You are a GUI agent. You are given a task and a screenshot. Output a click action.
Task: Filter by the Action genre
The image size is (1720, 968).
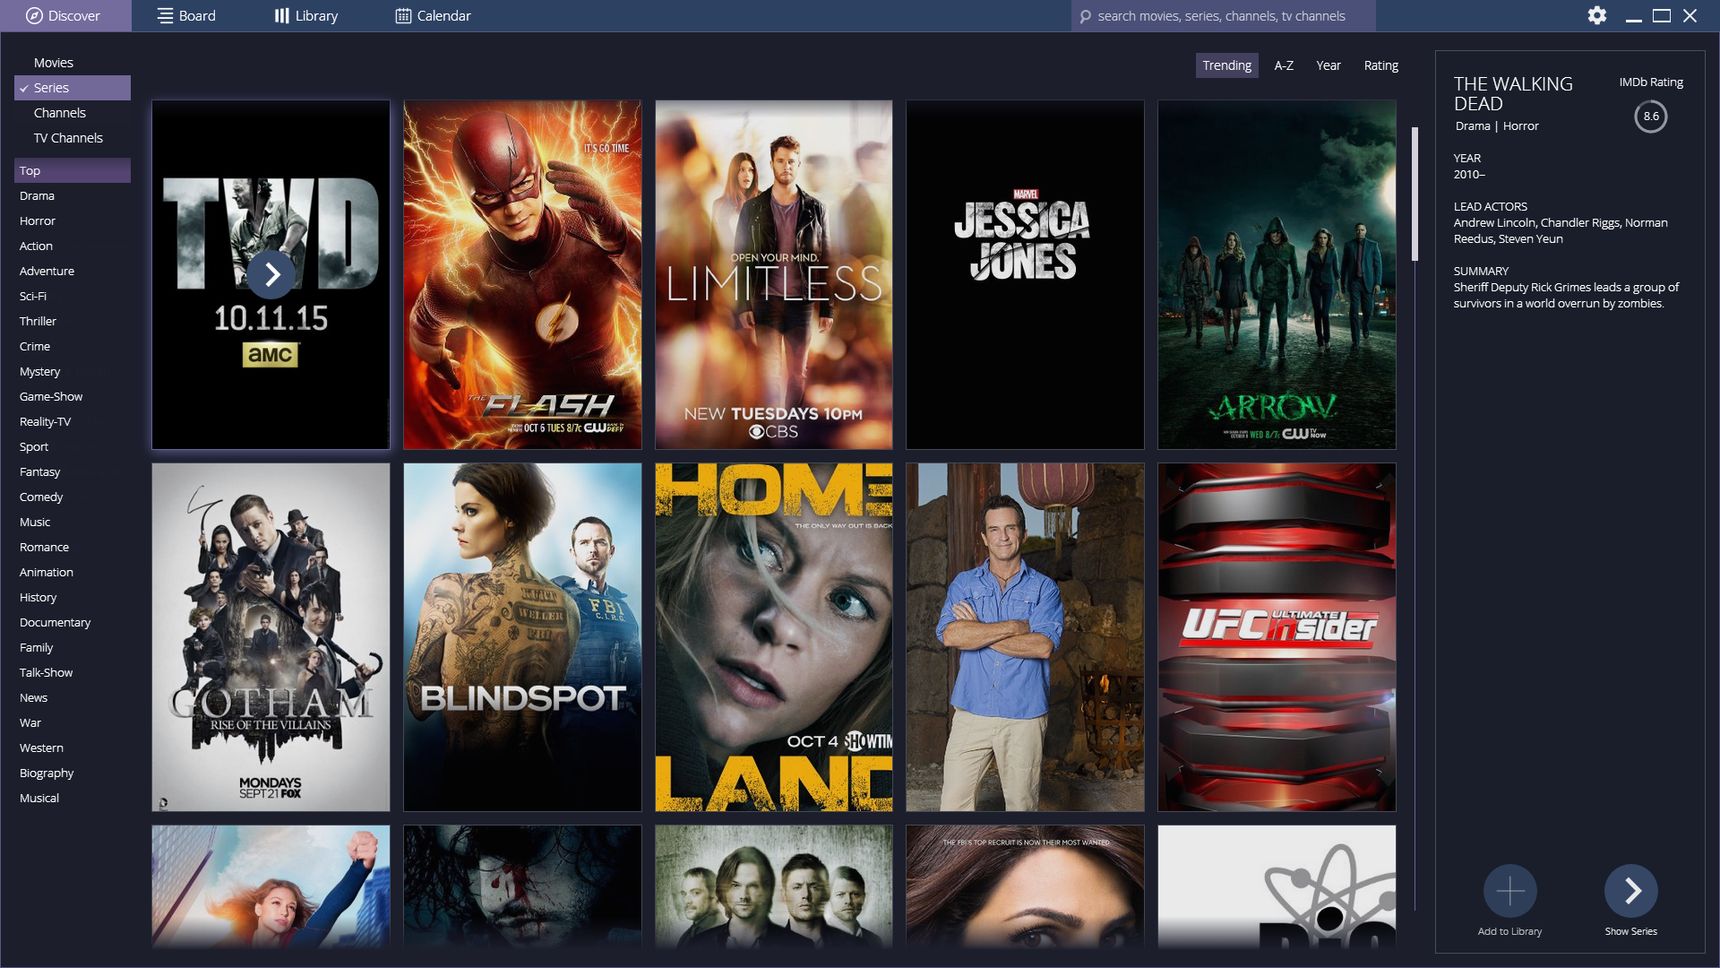36,246
